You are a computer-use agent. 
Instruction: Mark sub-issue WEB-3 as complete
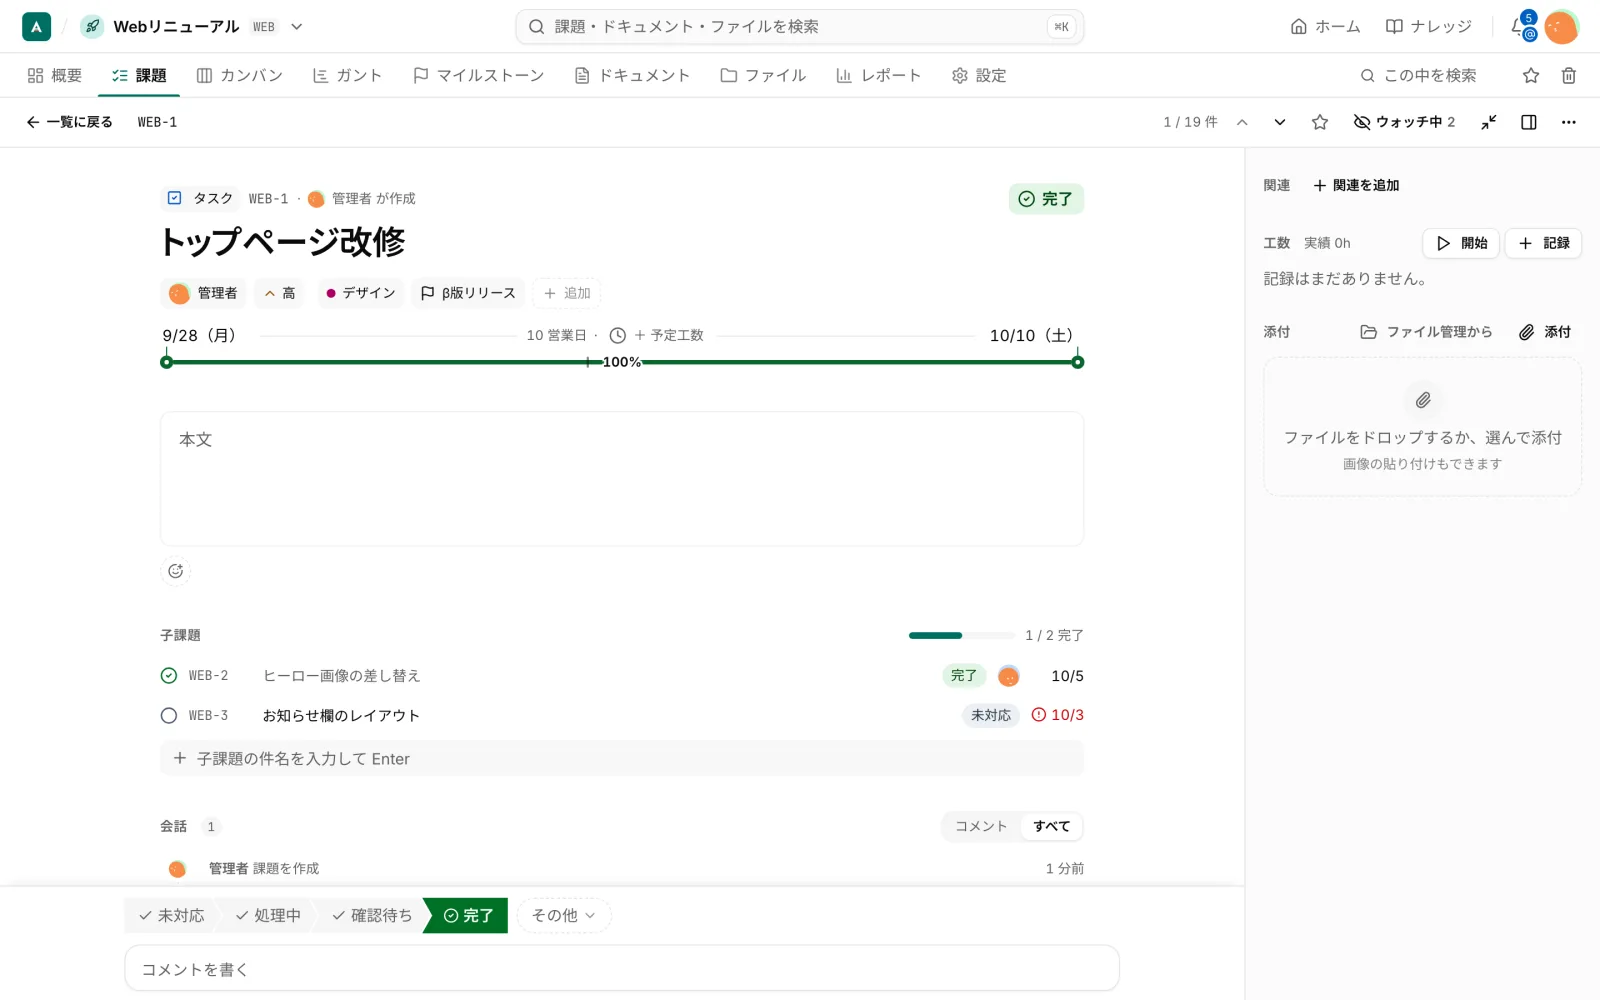pyautogui.click(x=169, y=716)
